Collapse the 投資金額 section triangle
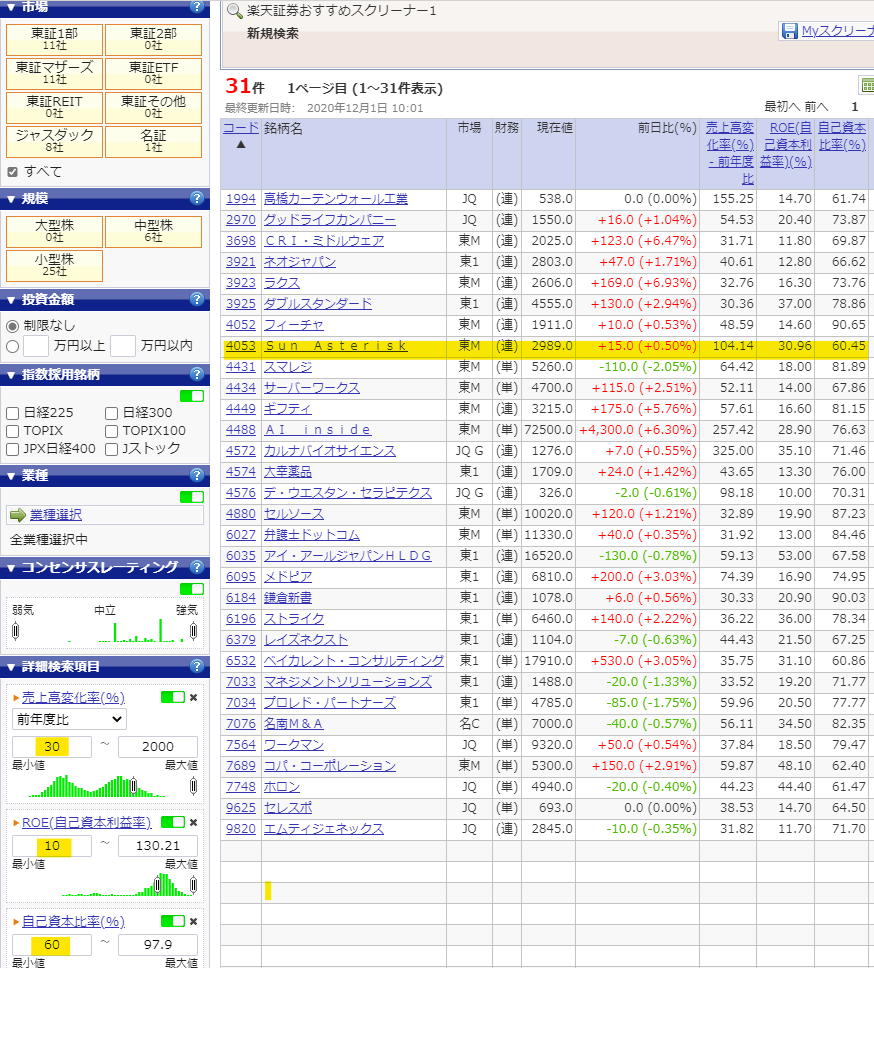874x1052 pixels. (11, 300)
